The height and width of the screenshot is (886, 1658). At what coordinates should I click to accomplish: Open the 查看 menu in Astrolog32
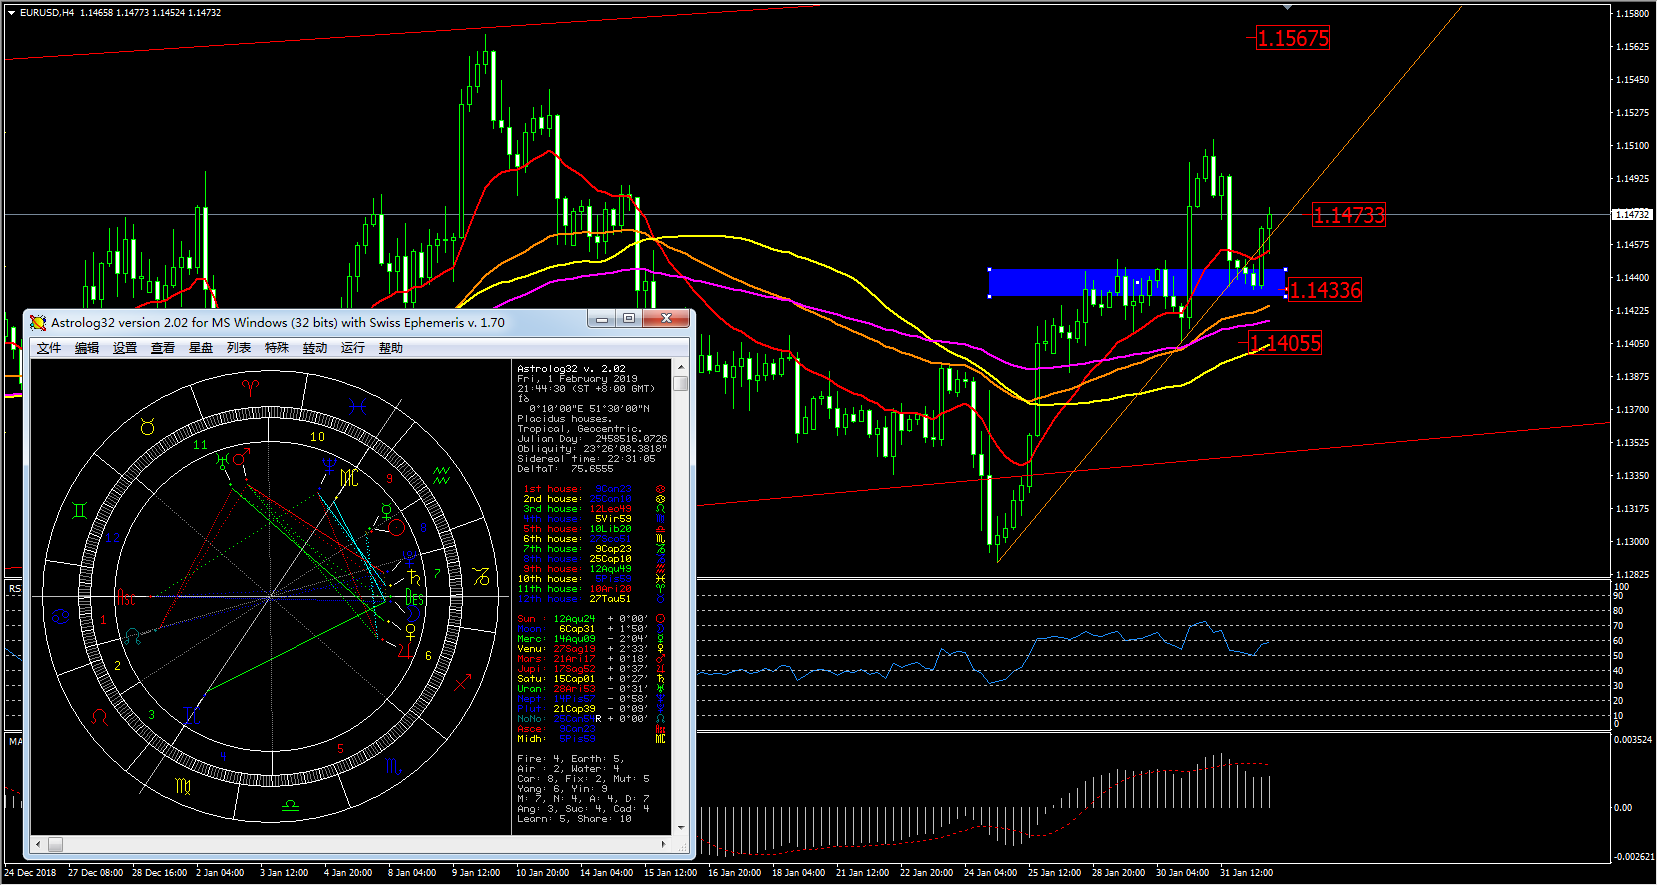[163, 348]
